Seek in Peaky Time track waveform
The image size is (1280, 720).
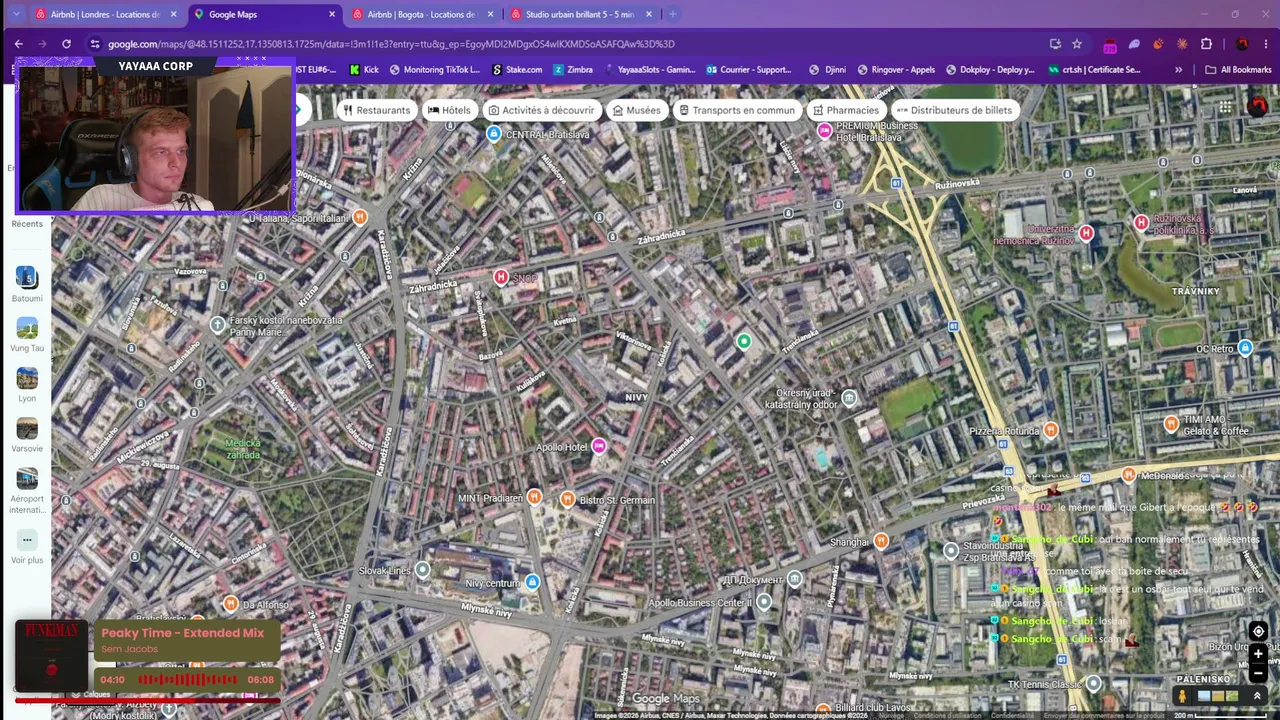coord(187,680)
